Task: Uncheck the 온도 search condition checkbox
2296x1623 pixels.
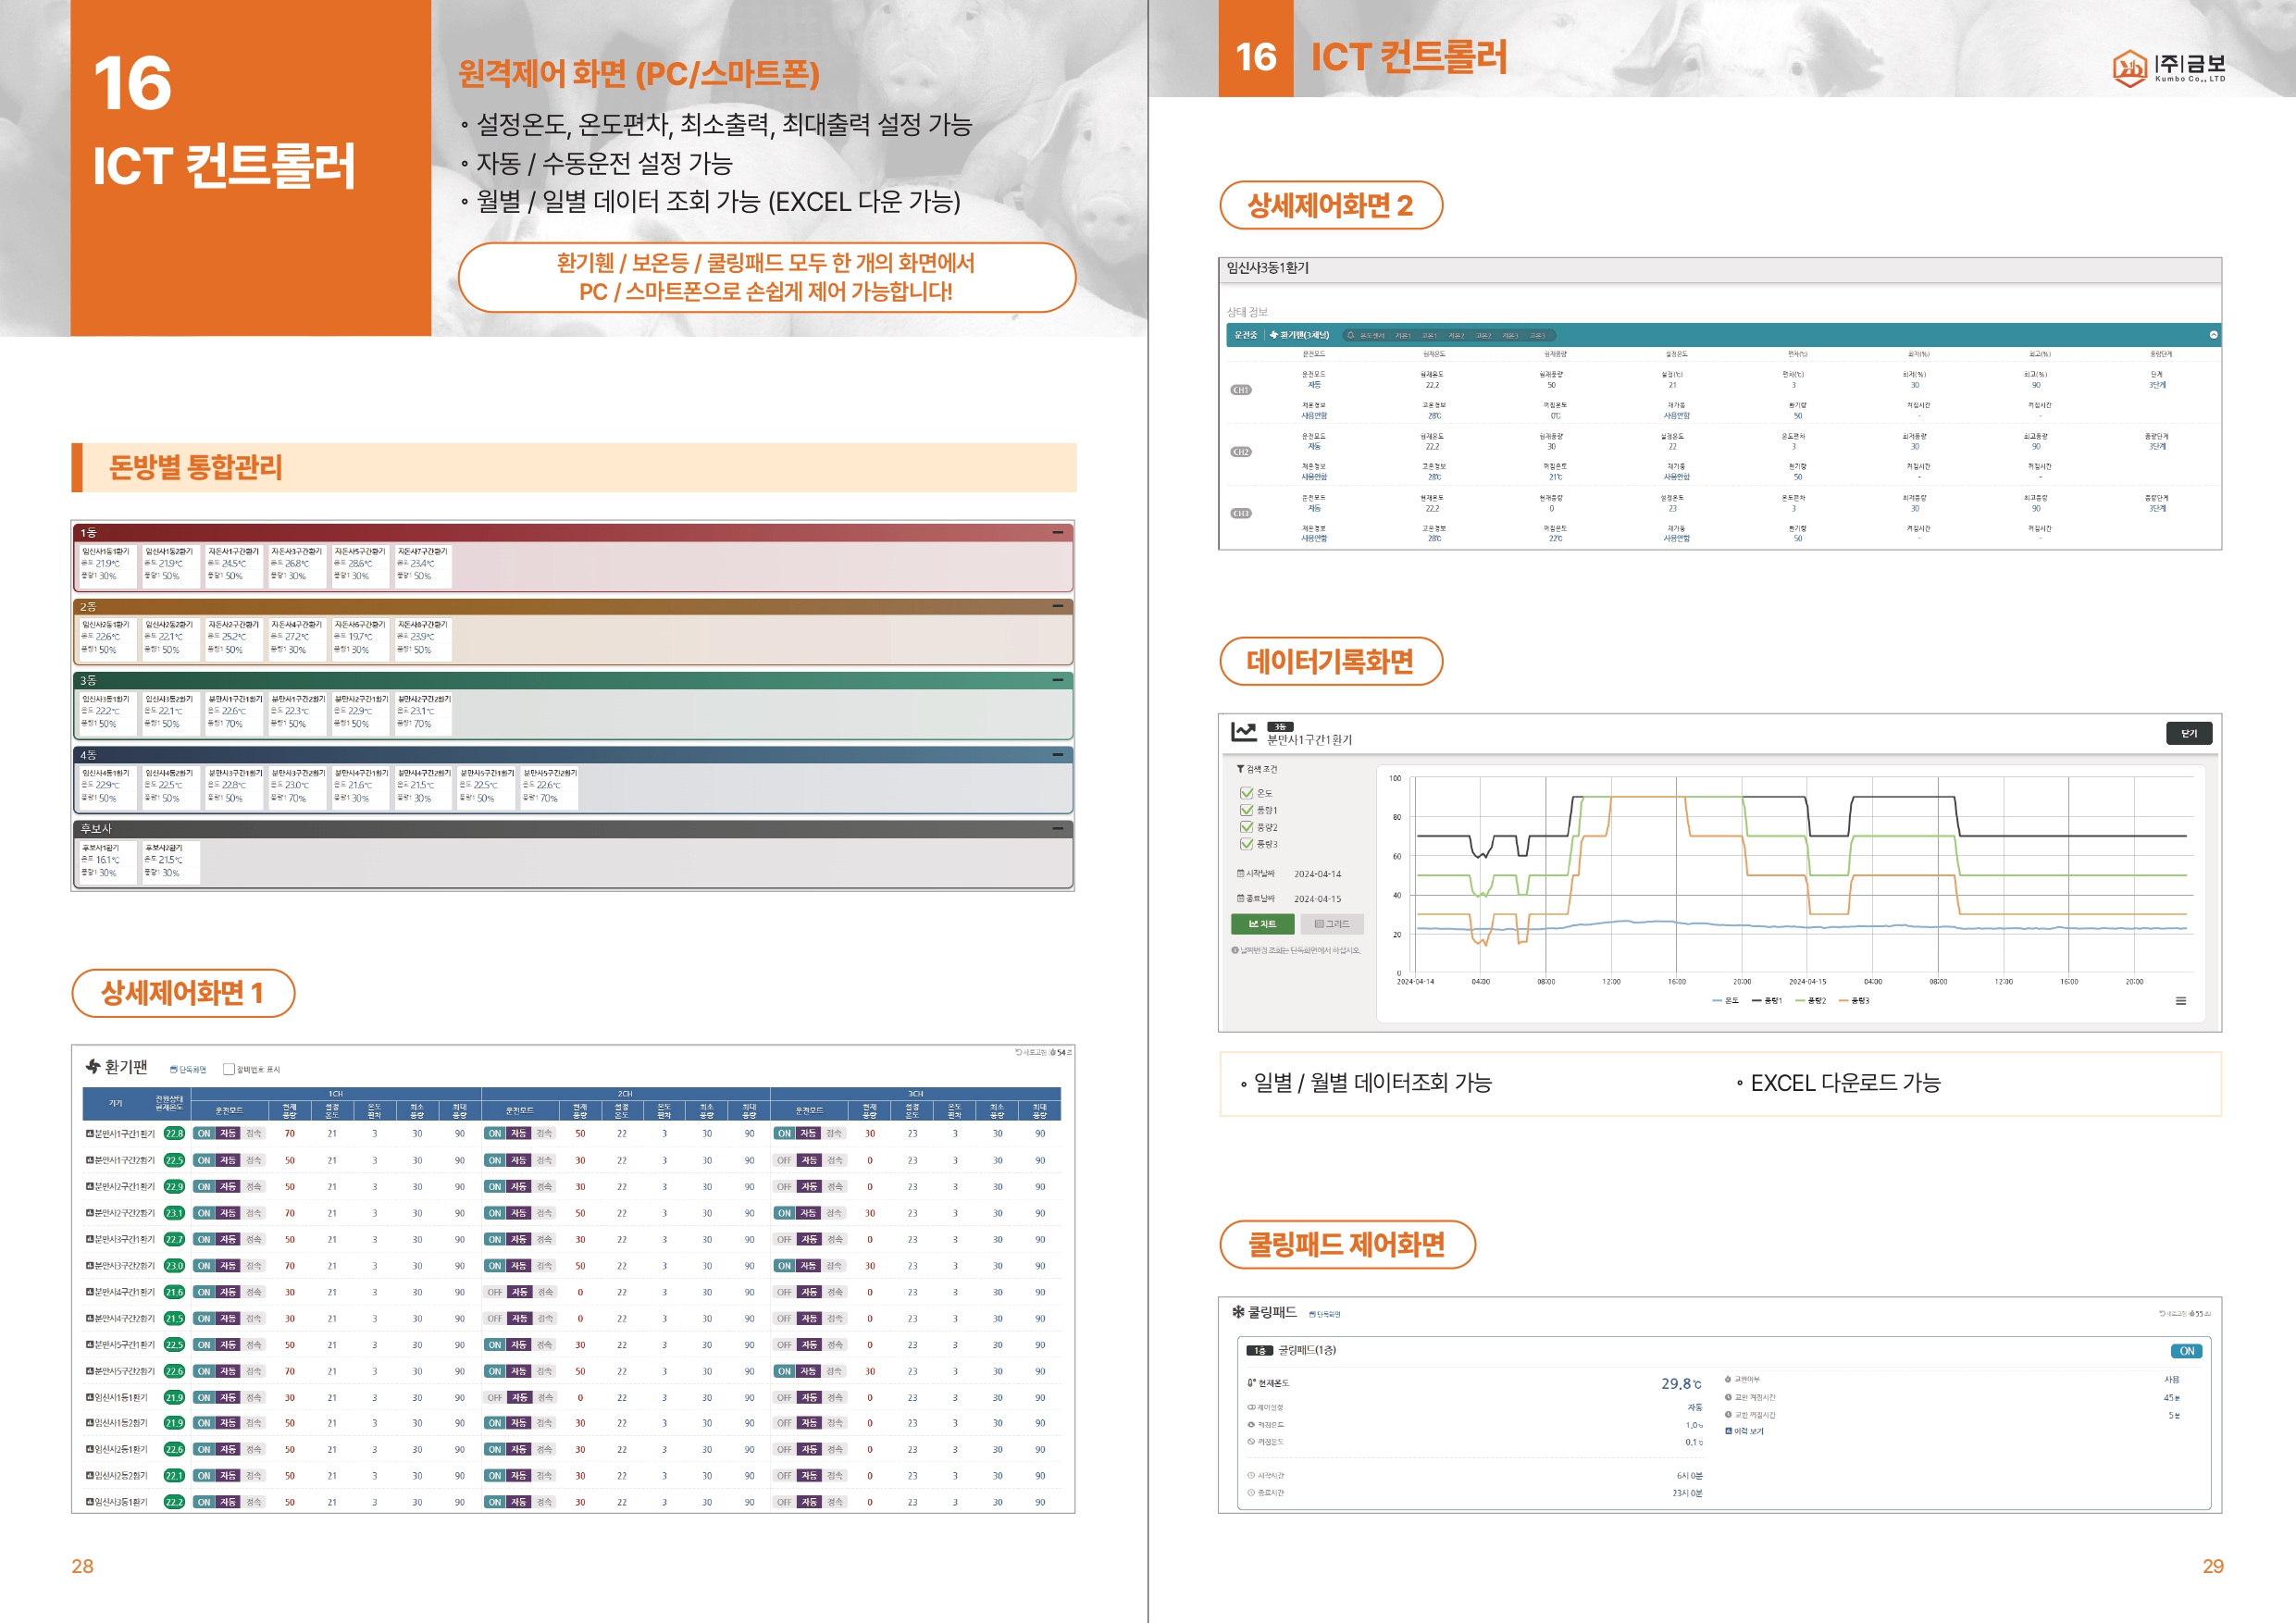Action: pos(1246,793)
